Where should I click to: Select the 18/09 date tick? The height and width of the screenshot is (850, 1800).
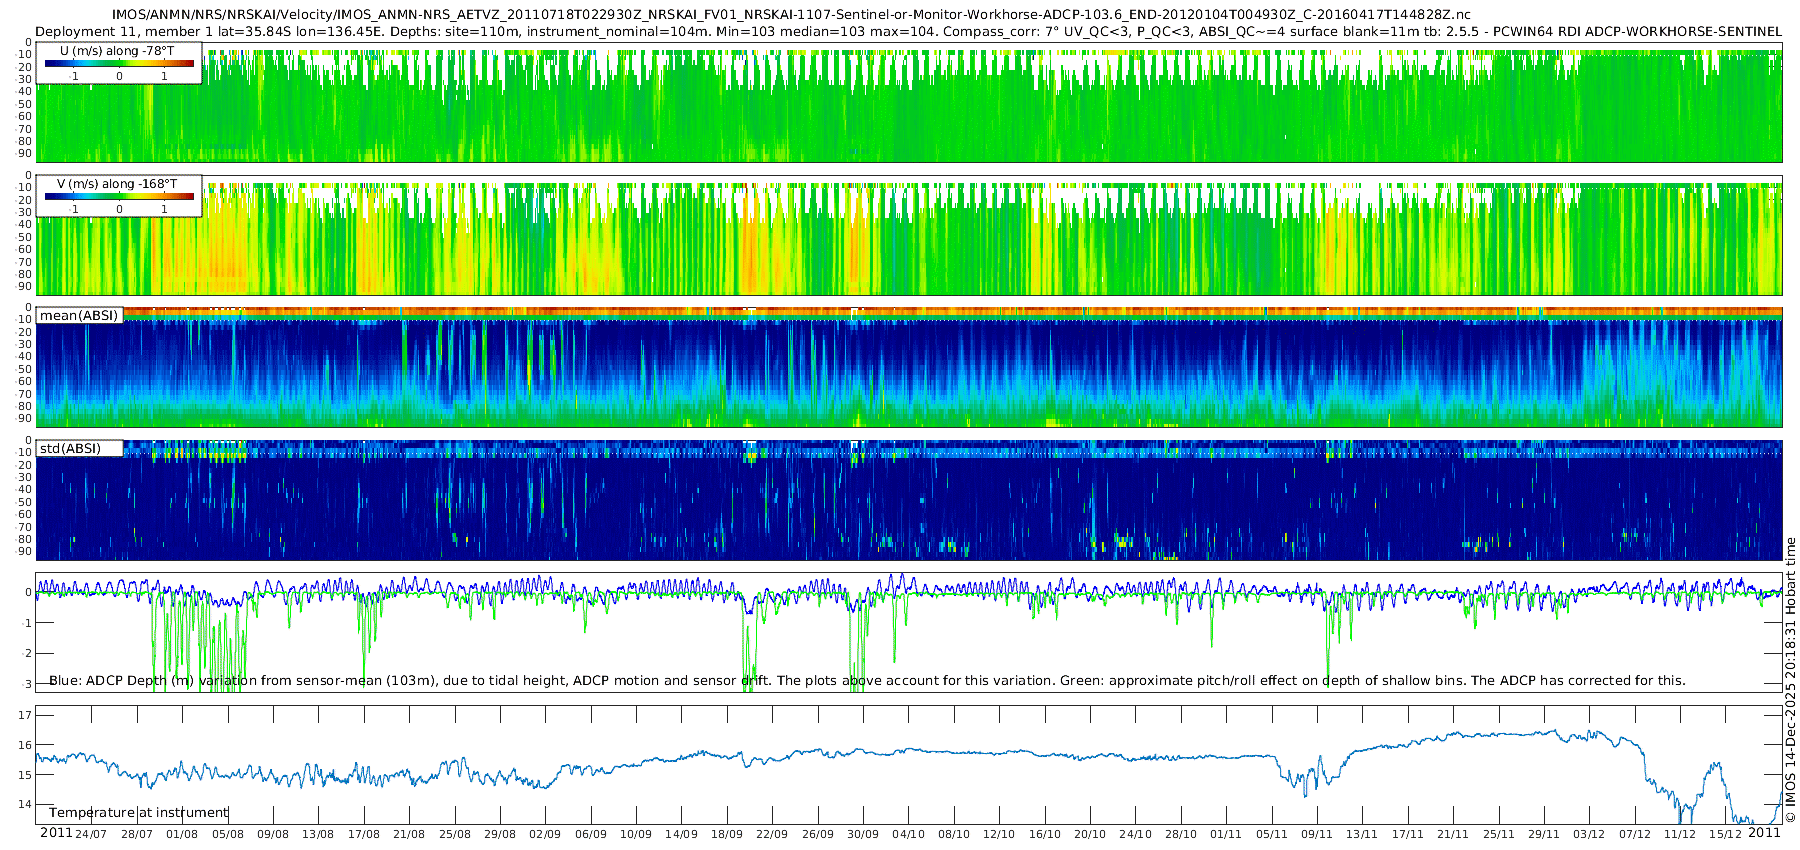[x=726, y=834]
